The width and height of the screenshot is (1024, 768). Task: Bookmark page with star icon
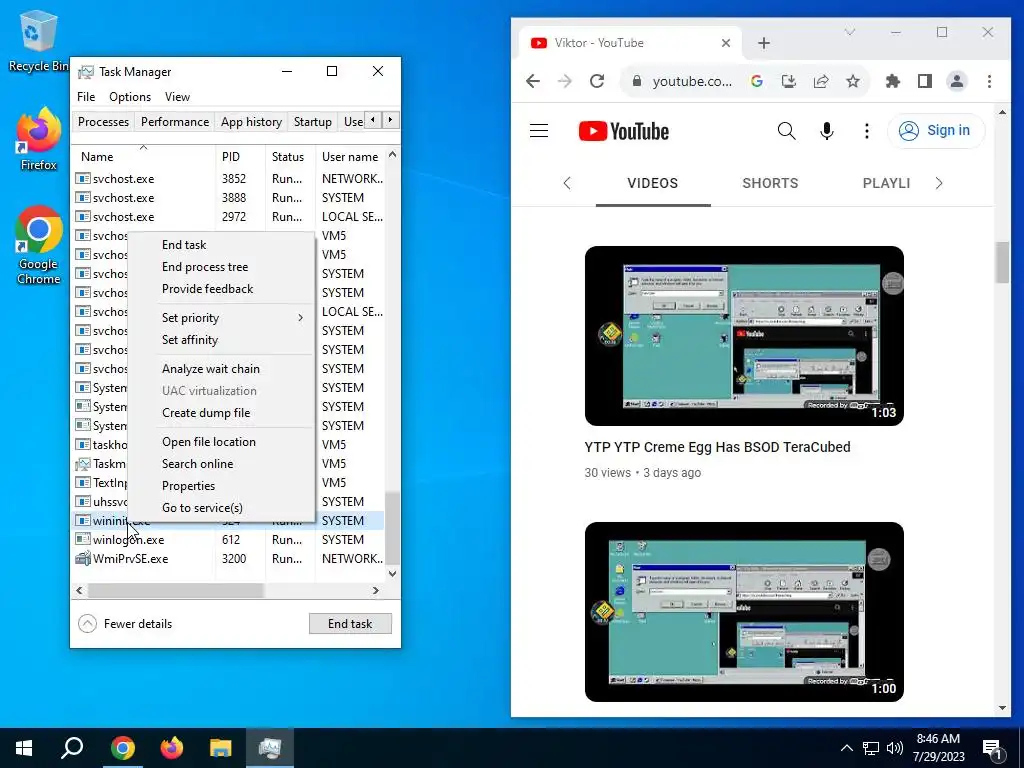[x=853, y=81]
